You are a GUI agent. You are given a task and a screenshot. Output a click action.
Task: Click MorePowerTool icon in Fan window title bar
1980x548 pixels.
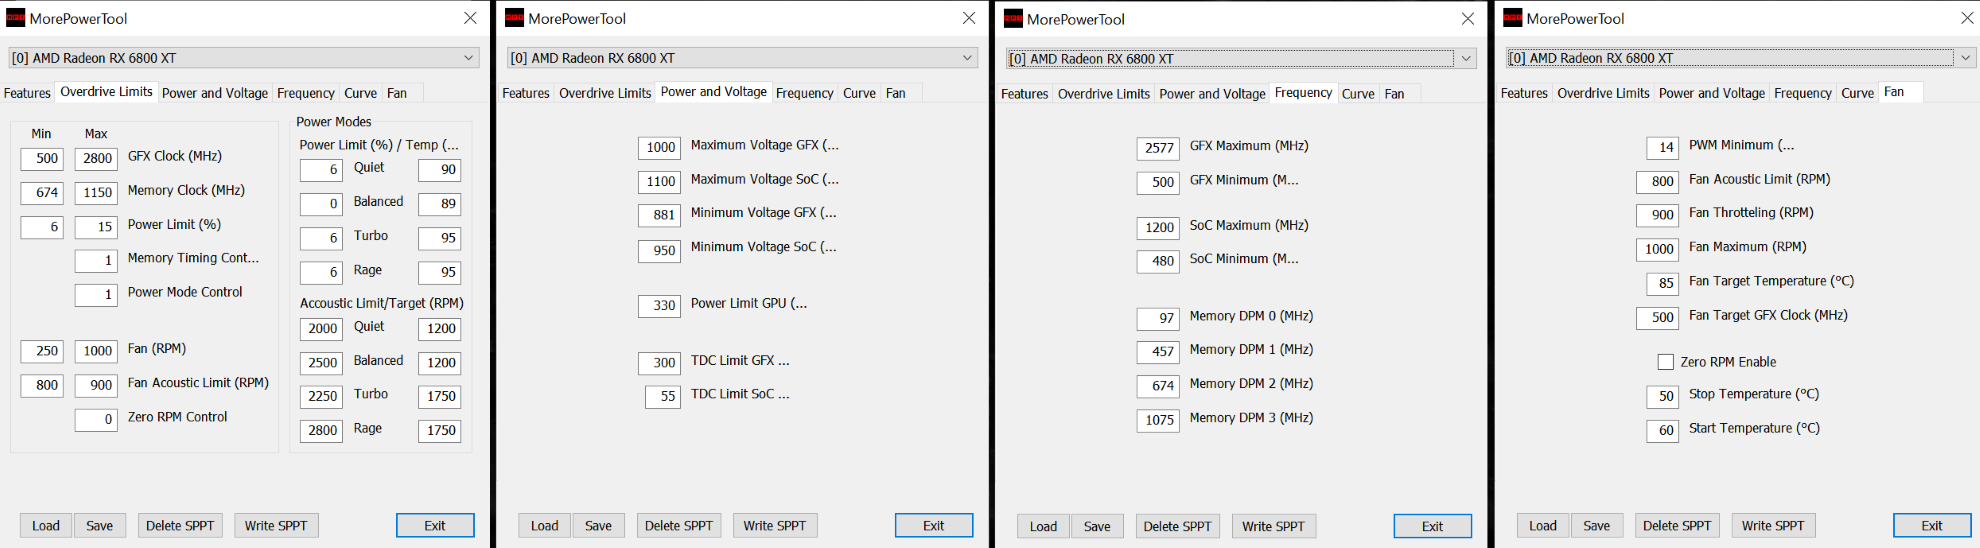(1512, 18)
